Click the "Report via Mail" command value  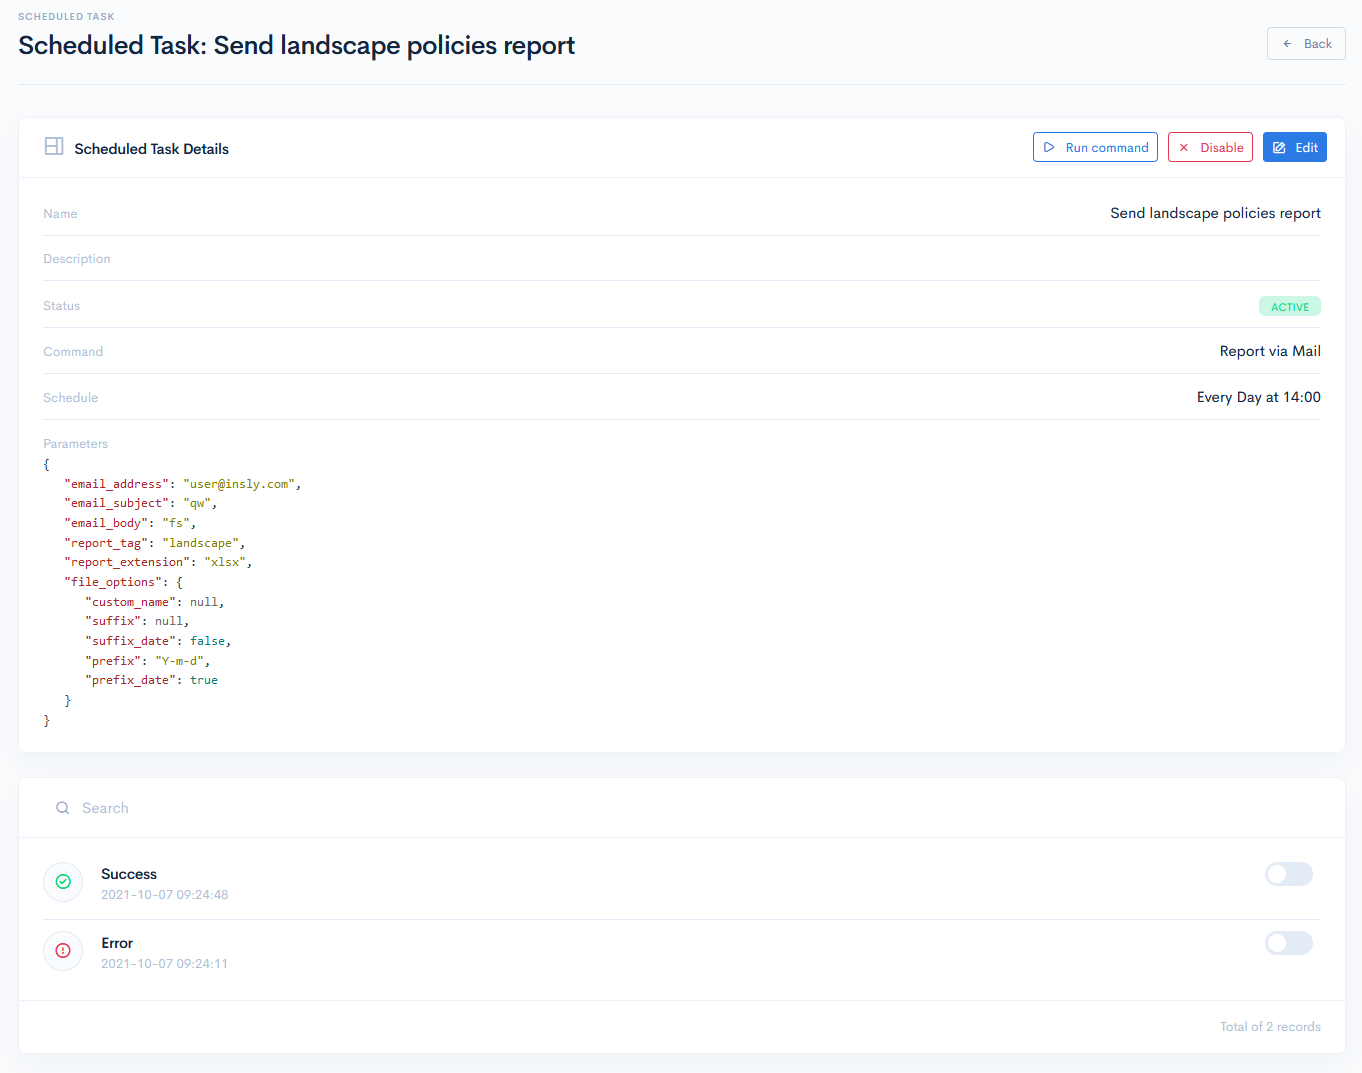tap(1270, 351)
